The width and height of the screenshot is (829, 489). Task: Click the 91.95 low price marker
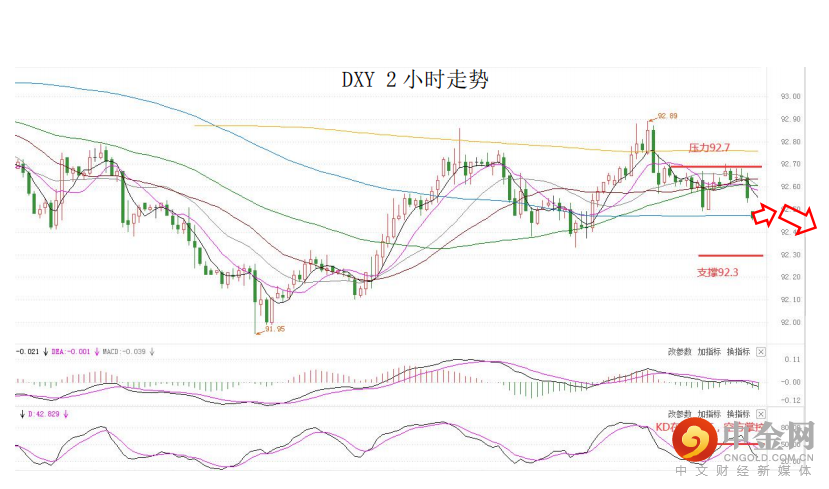click(275, 329)
